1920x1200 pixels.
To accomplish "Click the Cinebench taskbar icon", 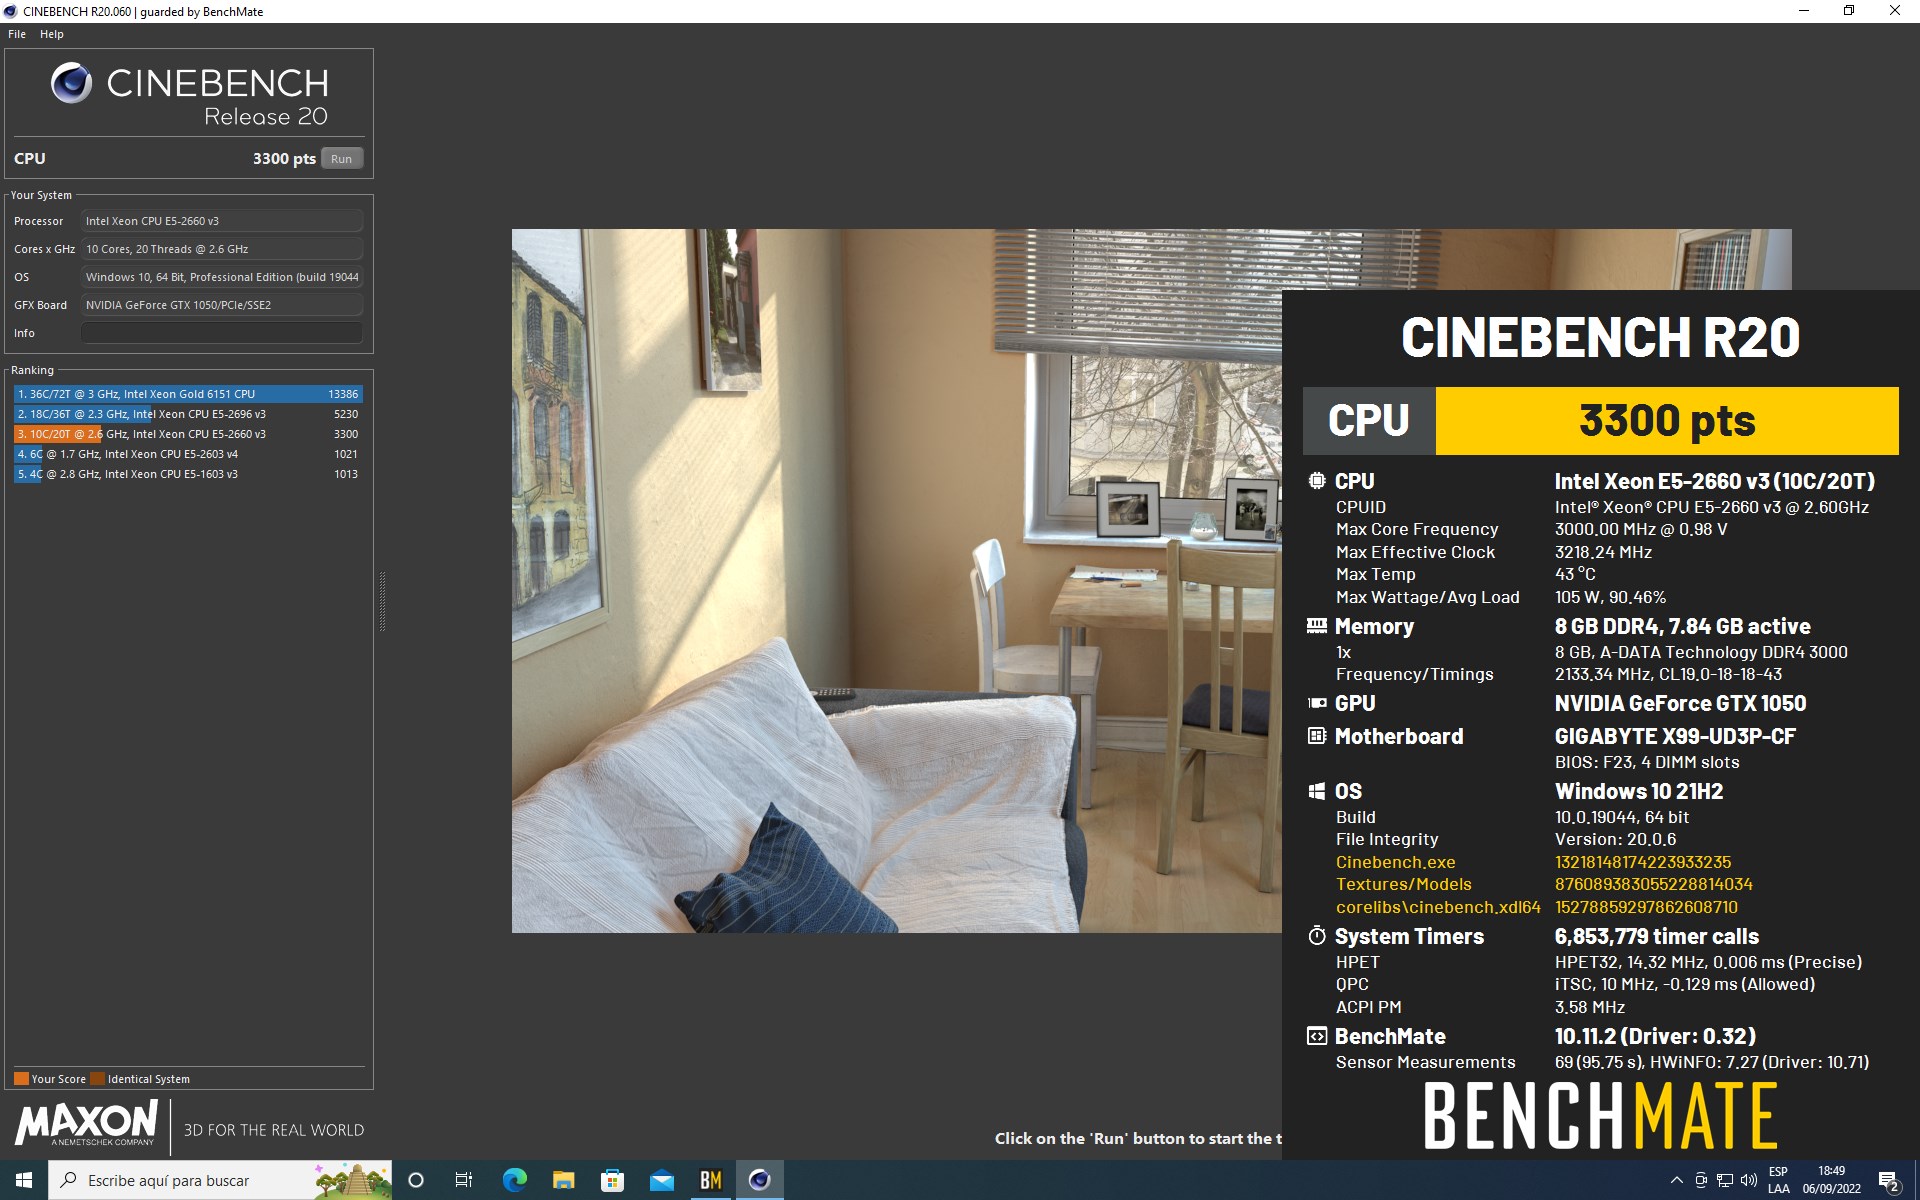I will point(759,1180).
